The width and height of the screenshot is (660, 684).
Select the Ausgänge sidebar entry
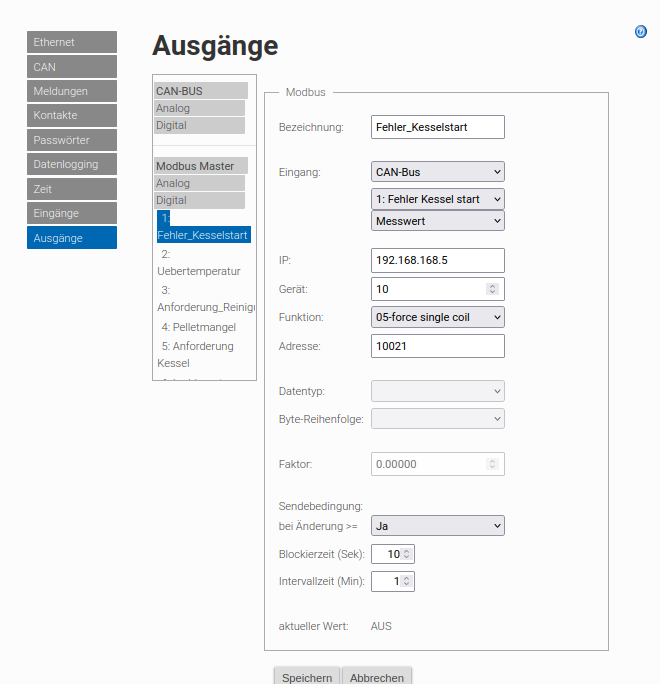[72, 238]
